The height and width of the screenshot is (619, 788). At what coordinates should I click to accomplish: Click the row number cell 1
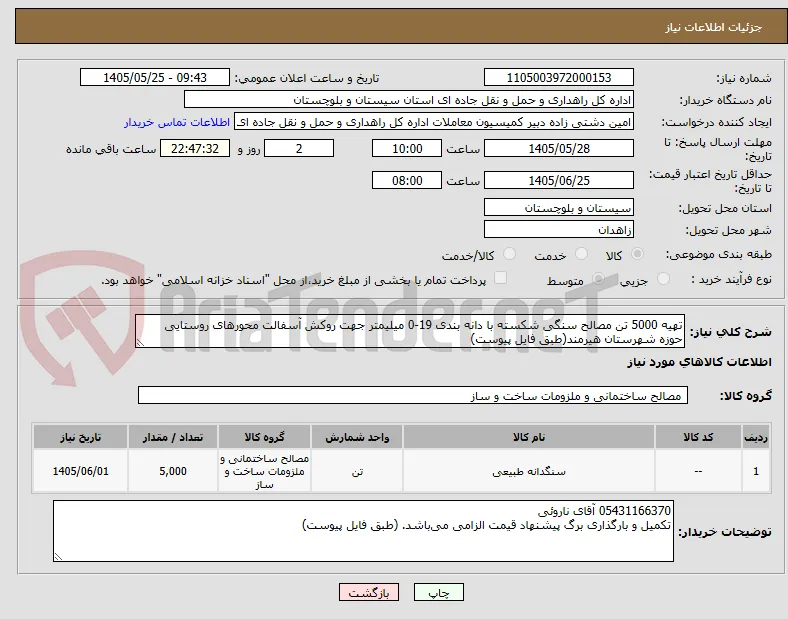(756, 471)
